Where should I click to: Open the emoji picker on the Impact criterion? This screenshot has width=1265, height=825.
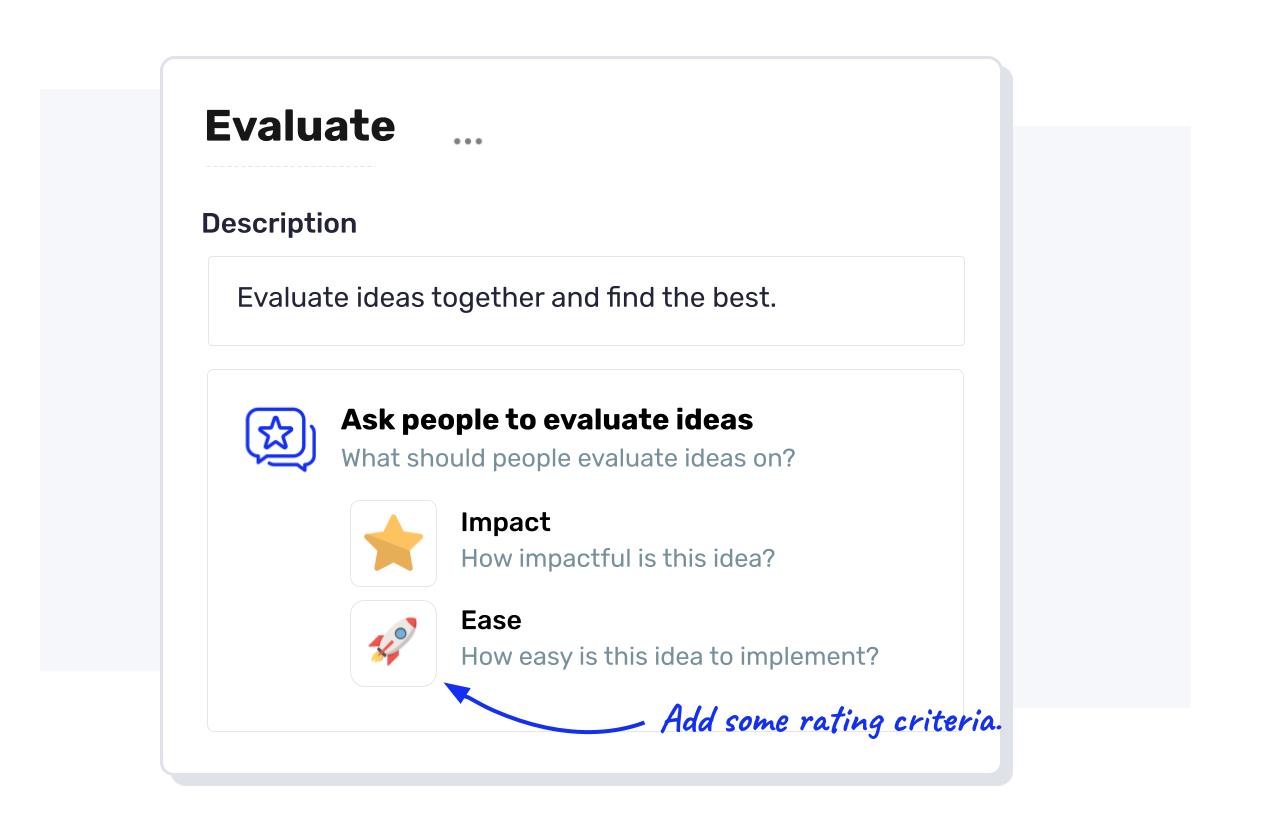tap(393, 543)
